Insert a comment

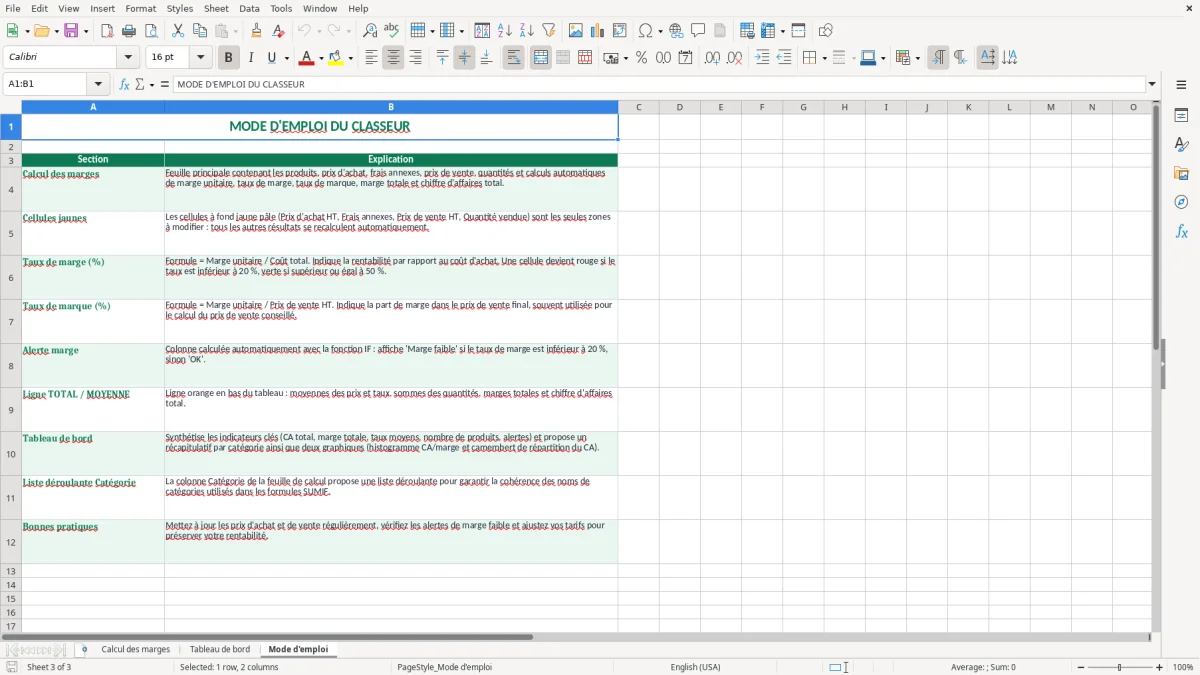[698, 31]
